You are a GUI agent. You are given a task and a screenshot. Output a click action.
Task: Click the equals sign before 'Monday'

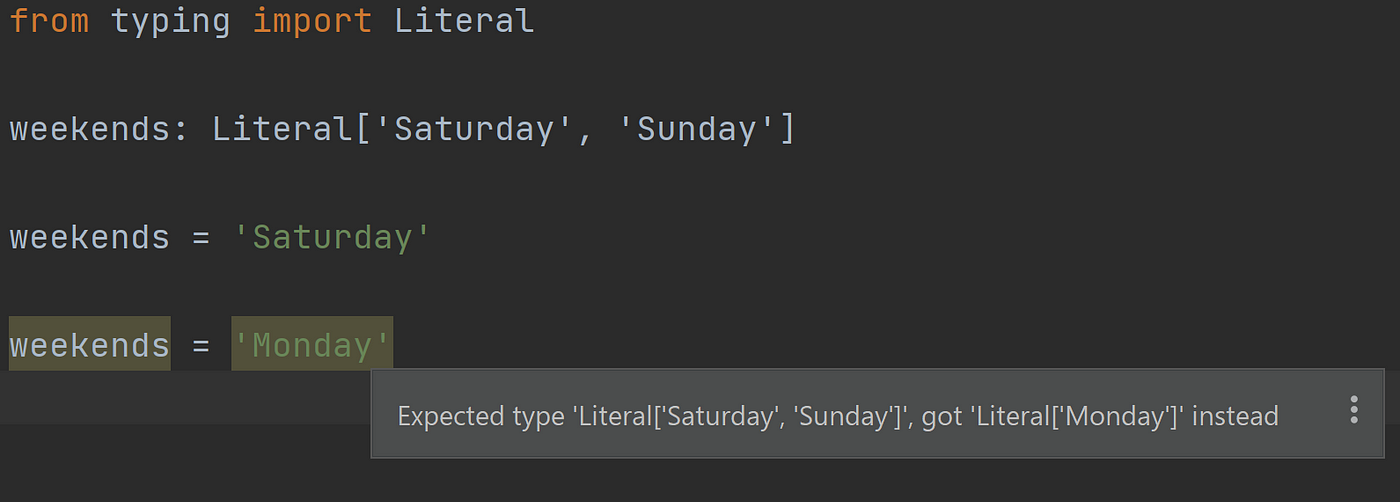[x=201, y=346]
